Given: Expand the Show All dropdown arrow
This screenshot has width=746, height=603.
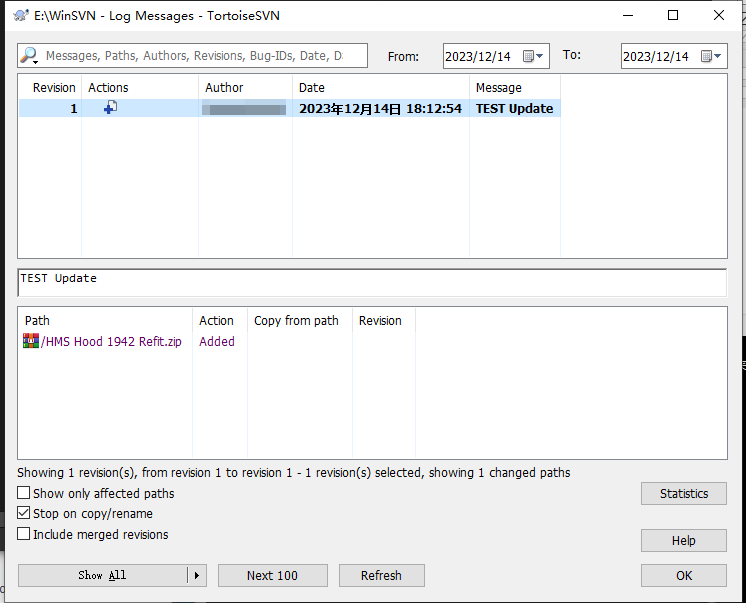Looking at the screenshot, I should point(197,575).
